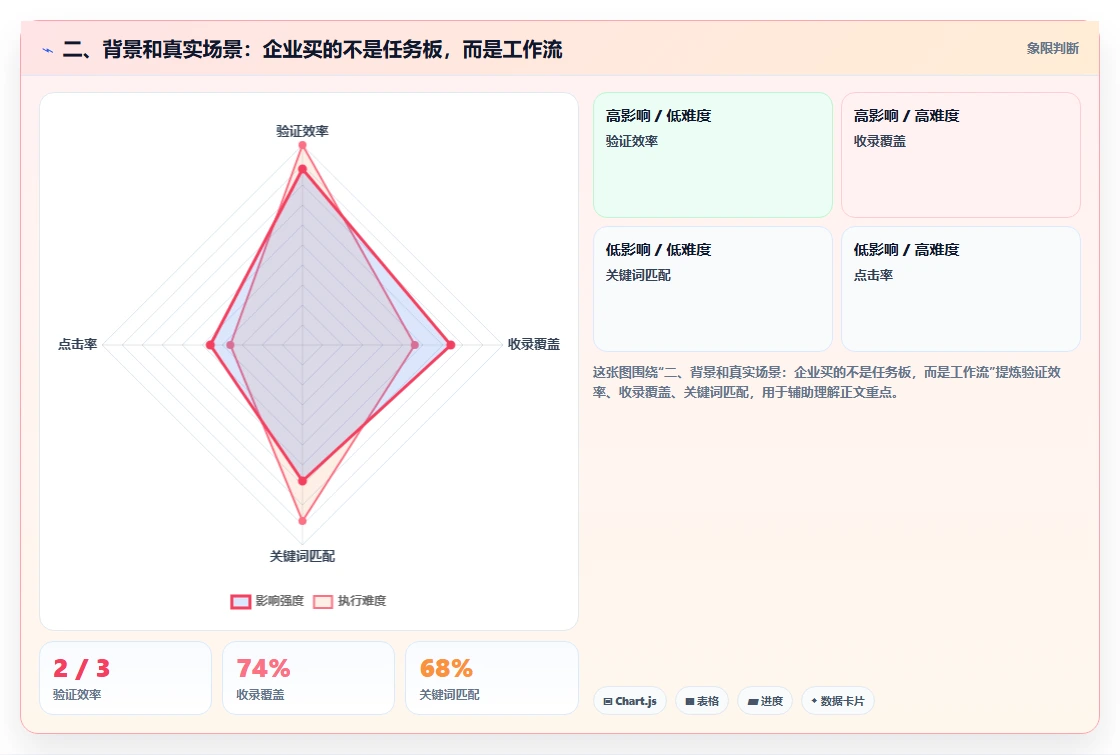Screen dimensions: 1120x755
Task: Toggle the 执行难度 legend series
Action: click(349, 601)
